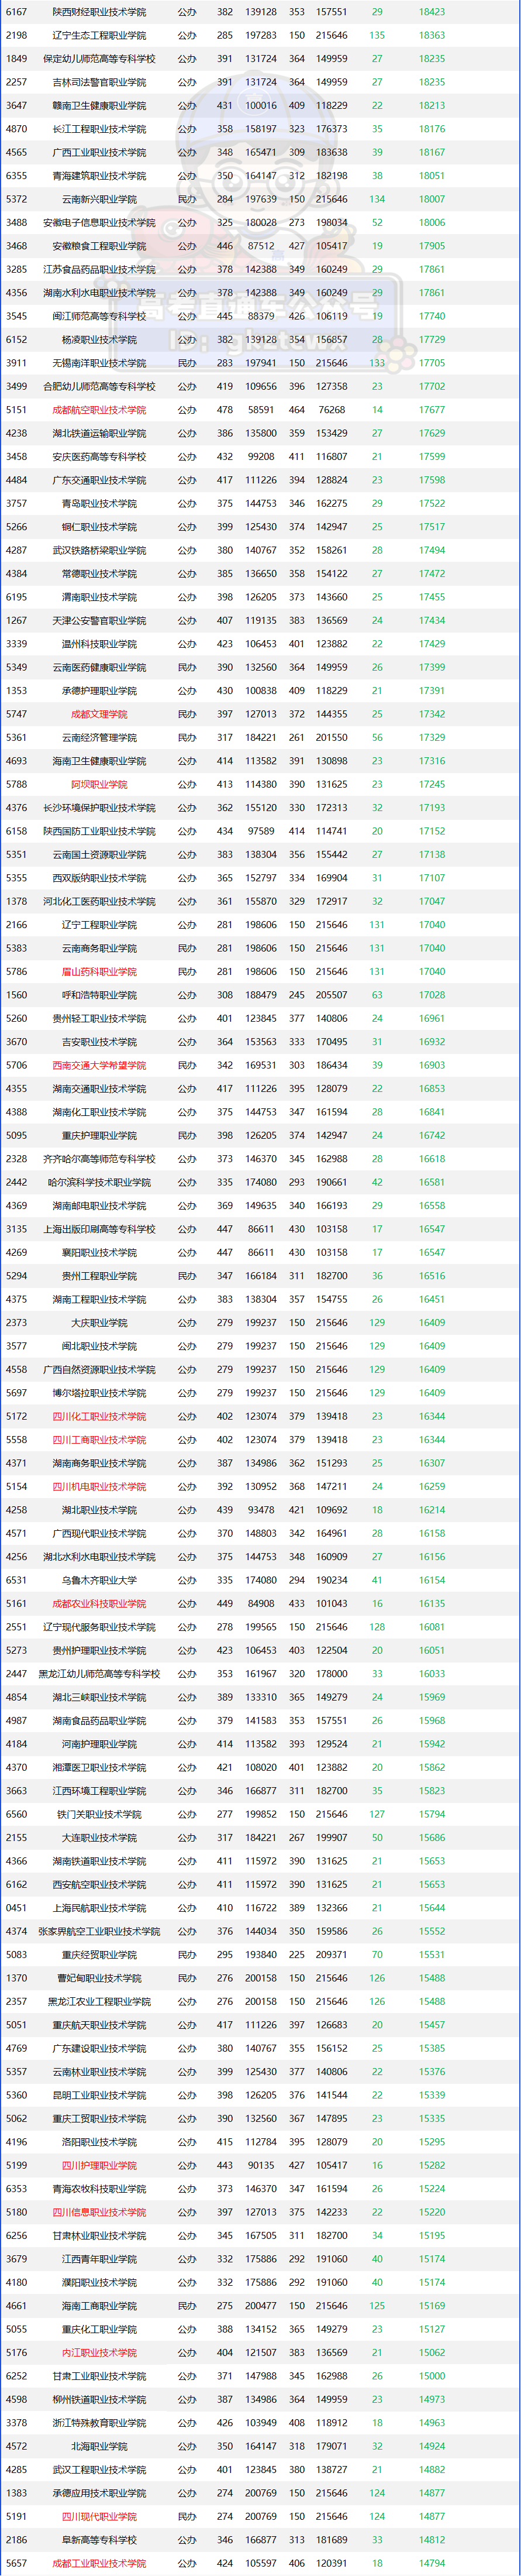Click school code 5266
Viewport: 521px width, 2576px height.
coord(16,527)
